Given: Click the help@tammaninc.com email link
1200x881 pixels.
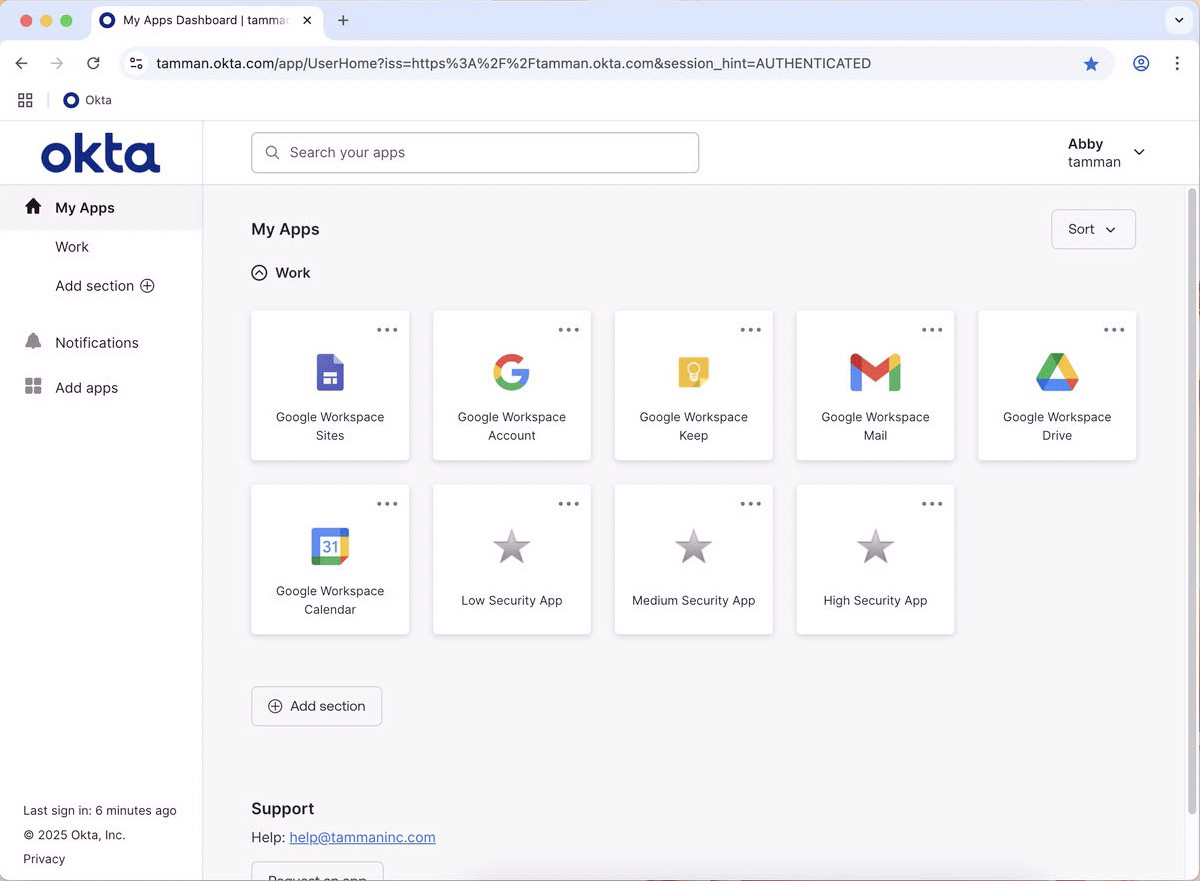Looking at the screenshot, I should (362, 837).
